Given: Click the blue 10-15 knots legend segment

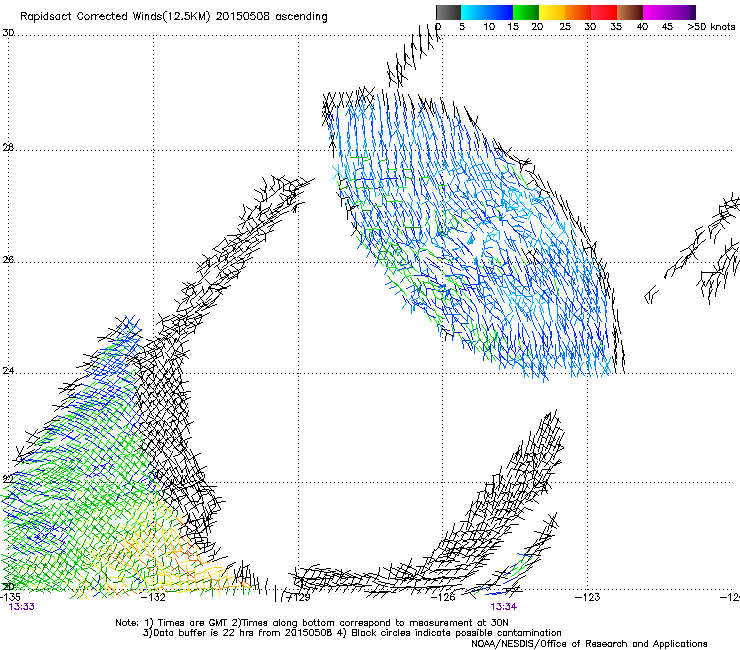Looking at the screenshot, I should click(x=500, y=12).
